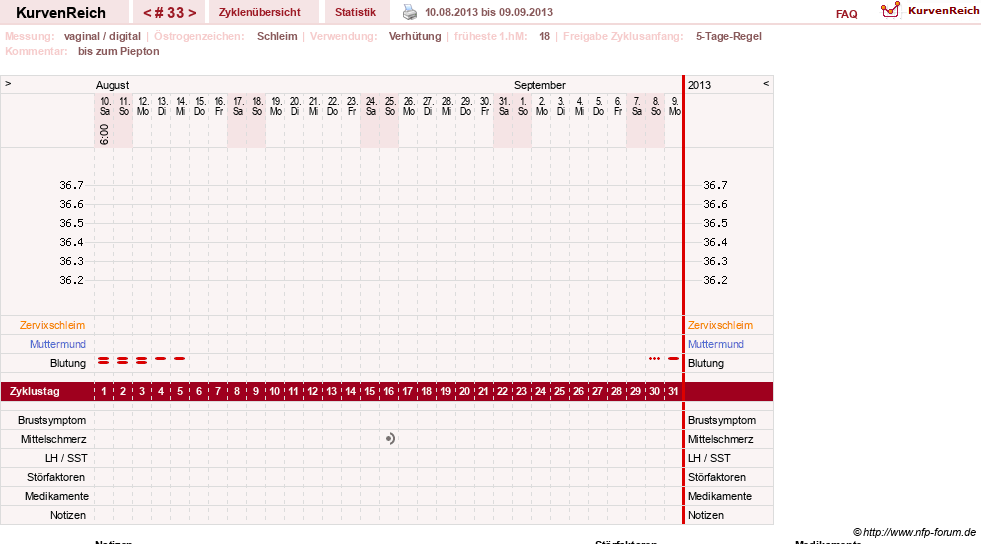Click the KurvenReich crown logo icon
The image size is (981, 544).
coord(890,10)
